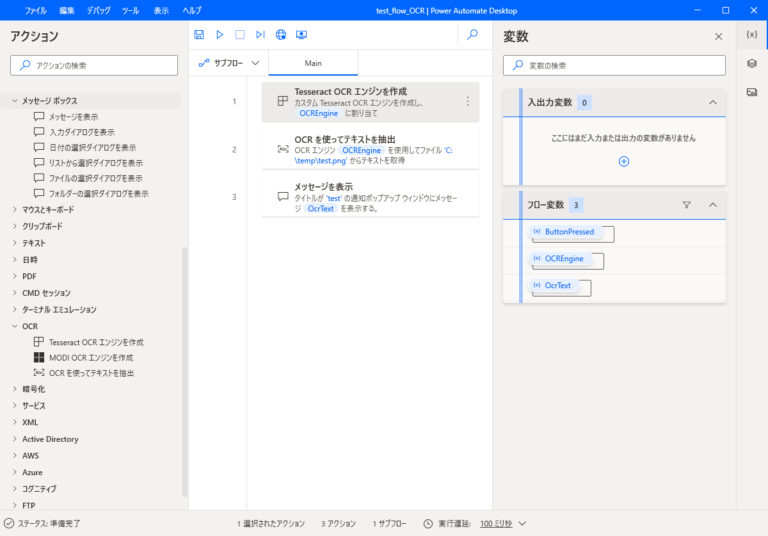Expand the テキスト group

(x=15, y=243)
